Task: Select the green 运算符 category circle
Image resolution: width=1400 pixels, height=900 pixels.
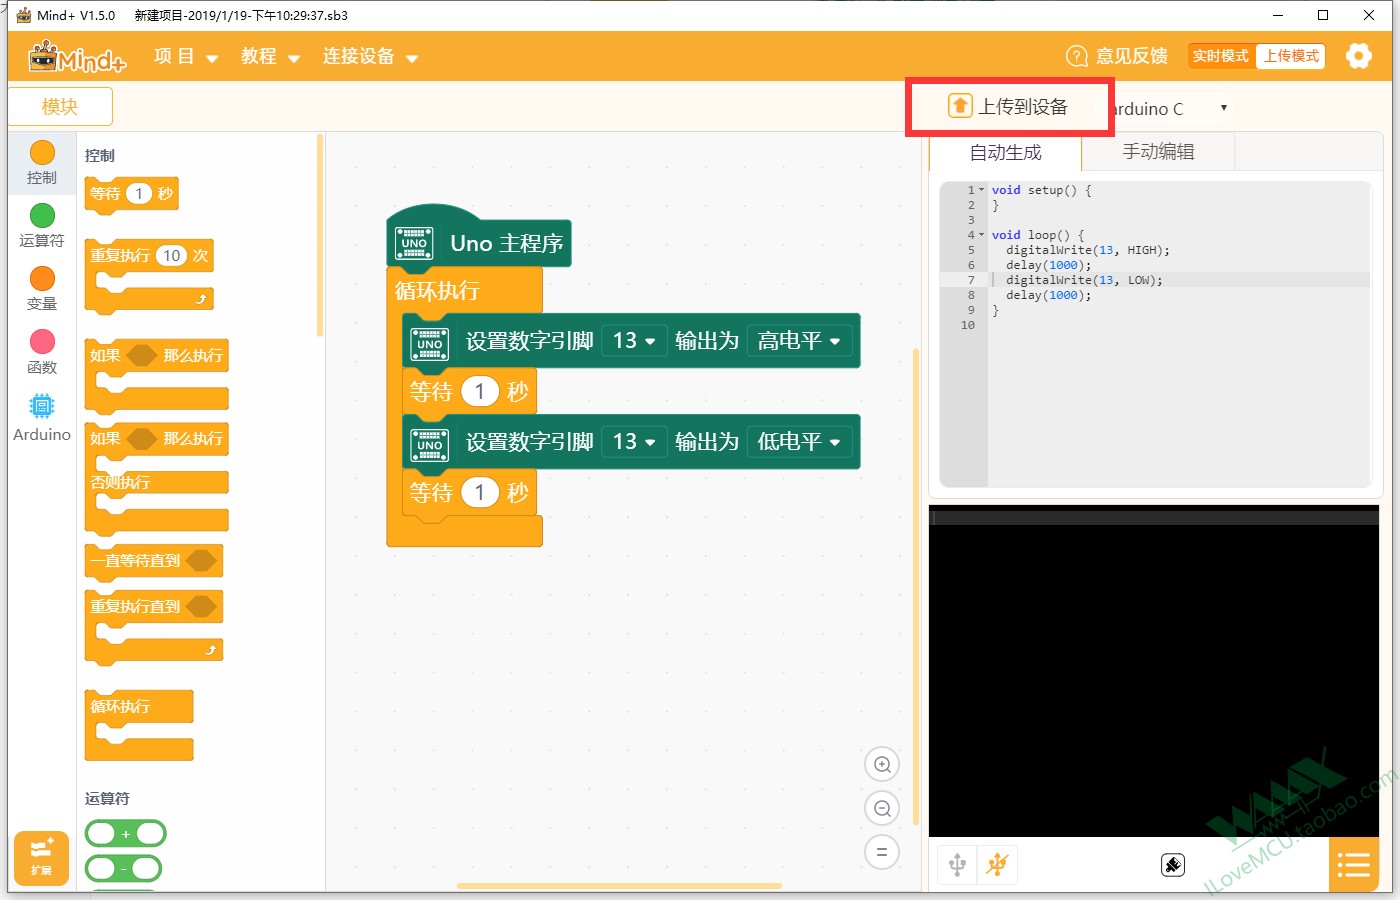Action: 42,216
